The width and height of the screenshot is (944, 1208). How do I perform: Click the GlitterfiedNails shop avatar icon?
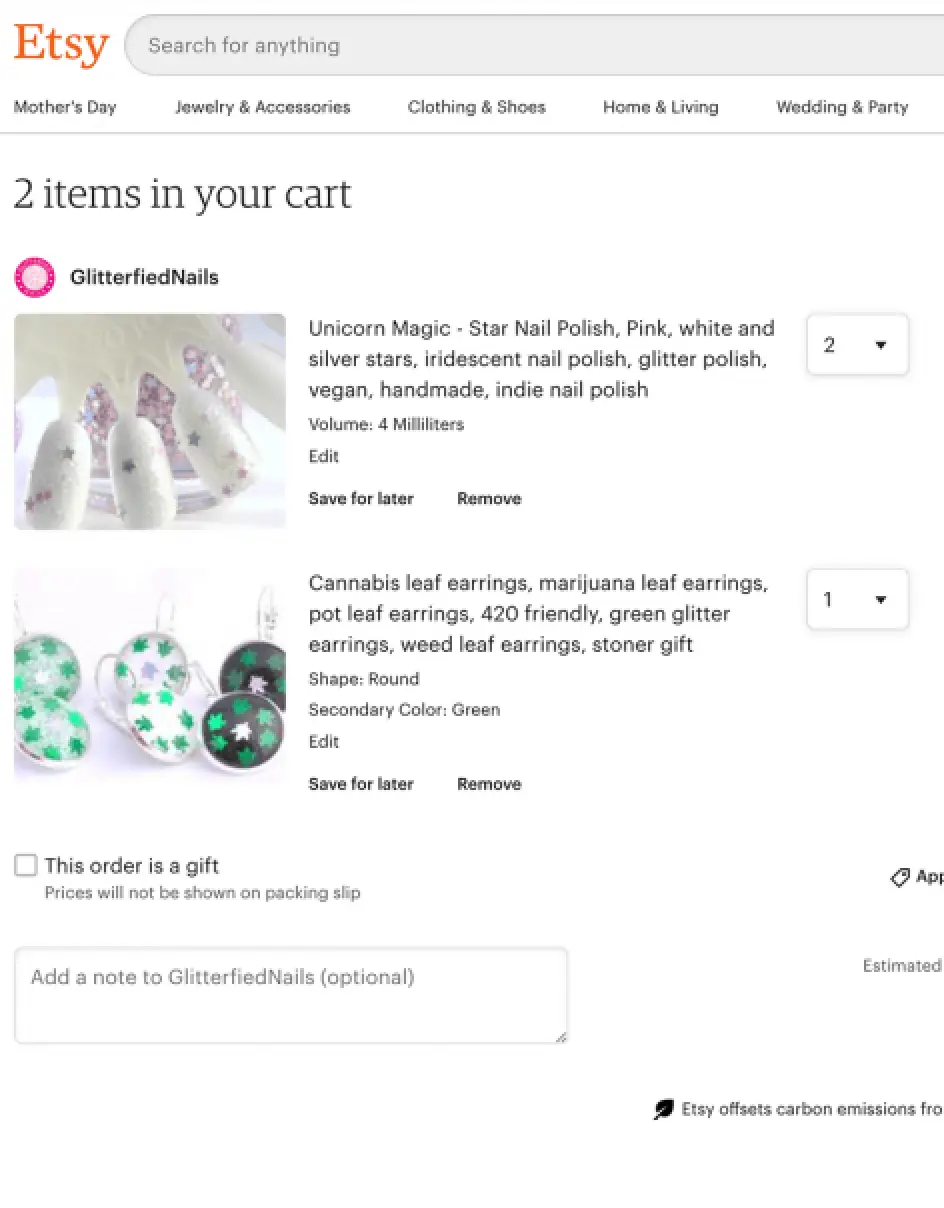pos(34,277)
